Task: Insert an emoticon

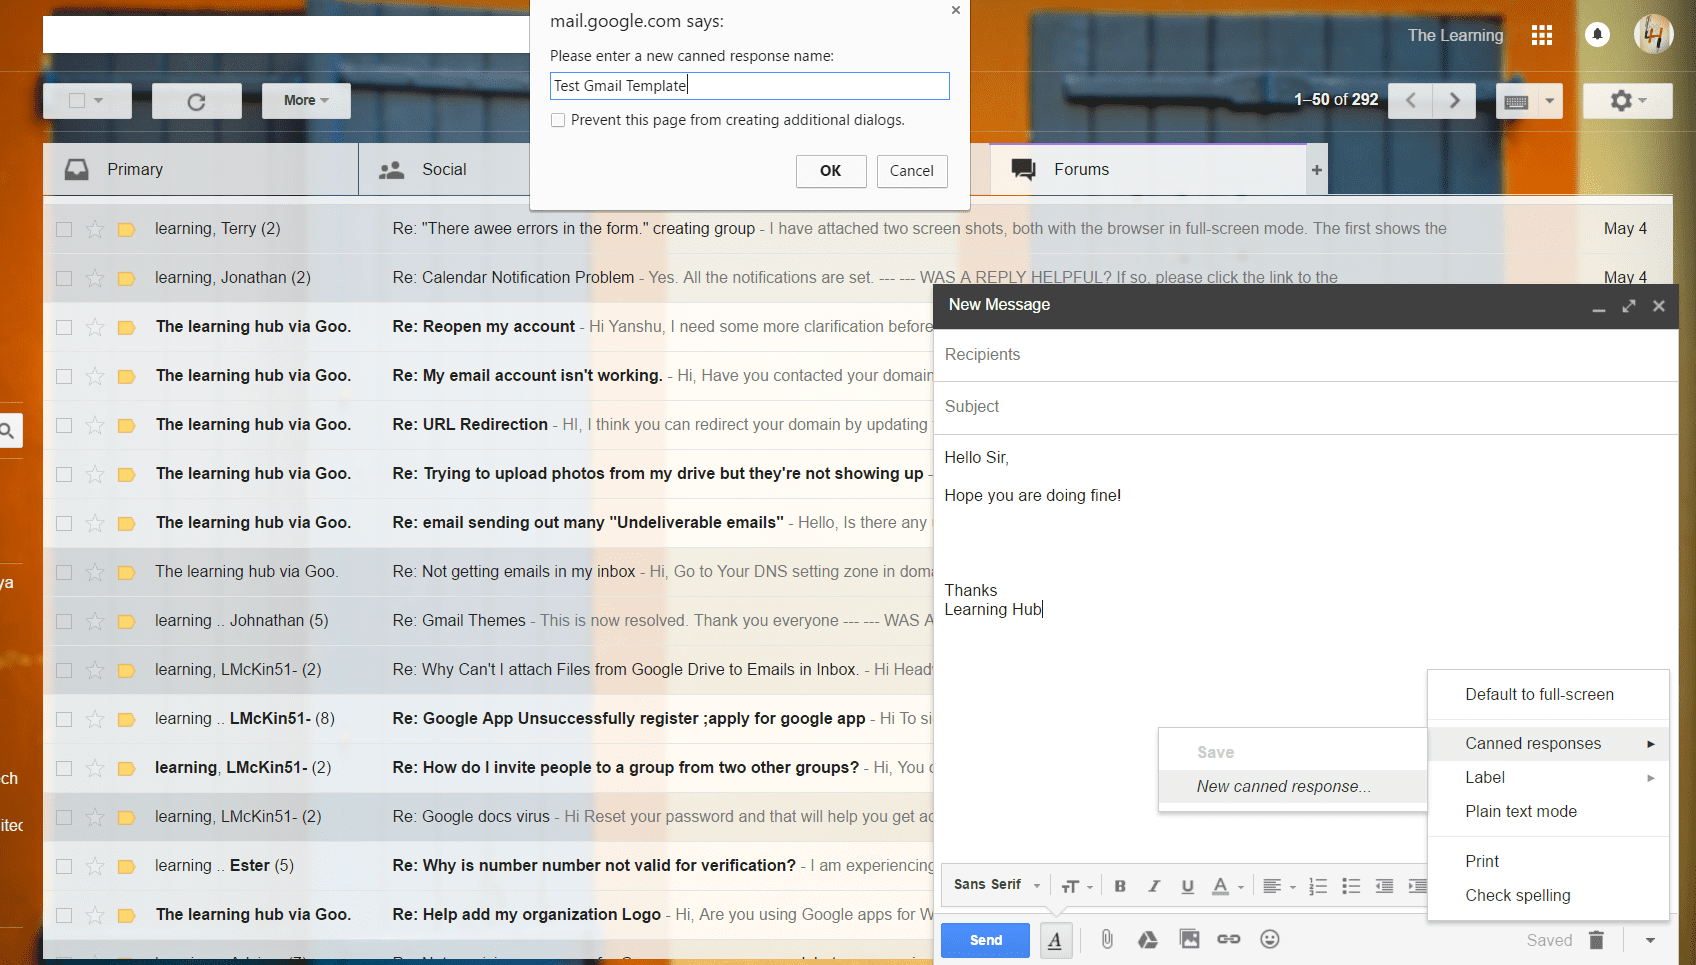Action: pyautogui.click(x=1270, y=939)
